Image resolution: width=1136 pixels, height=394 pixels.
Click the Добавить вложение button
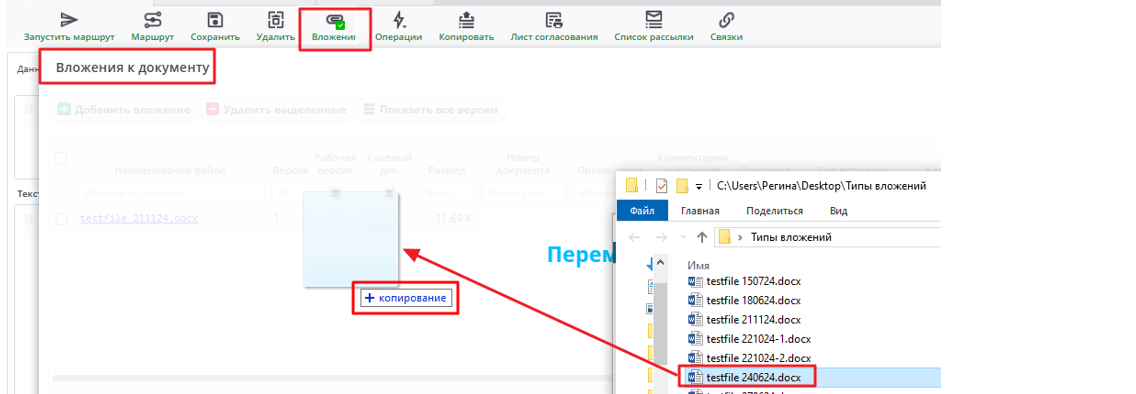click(x=124, y=110)
